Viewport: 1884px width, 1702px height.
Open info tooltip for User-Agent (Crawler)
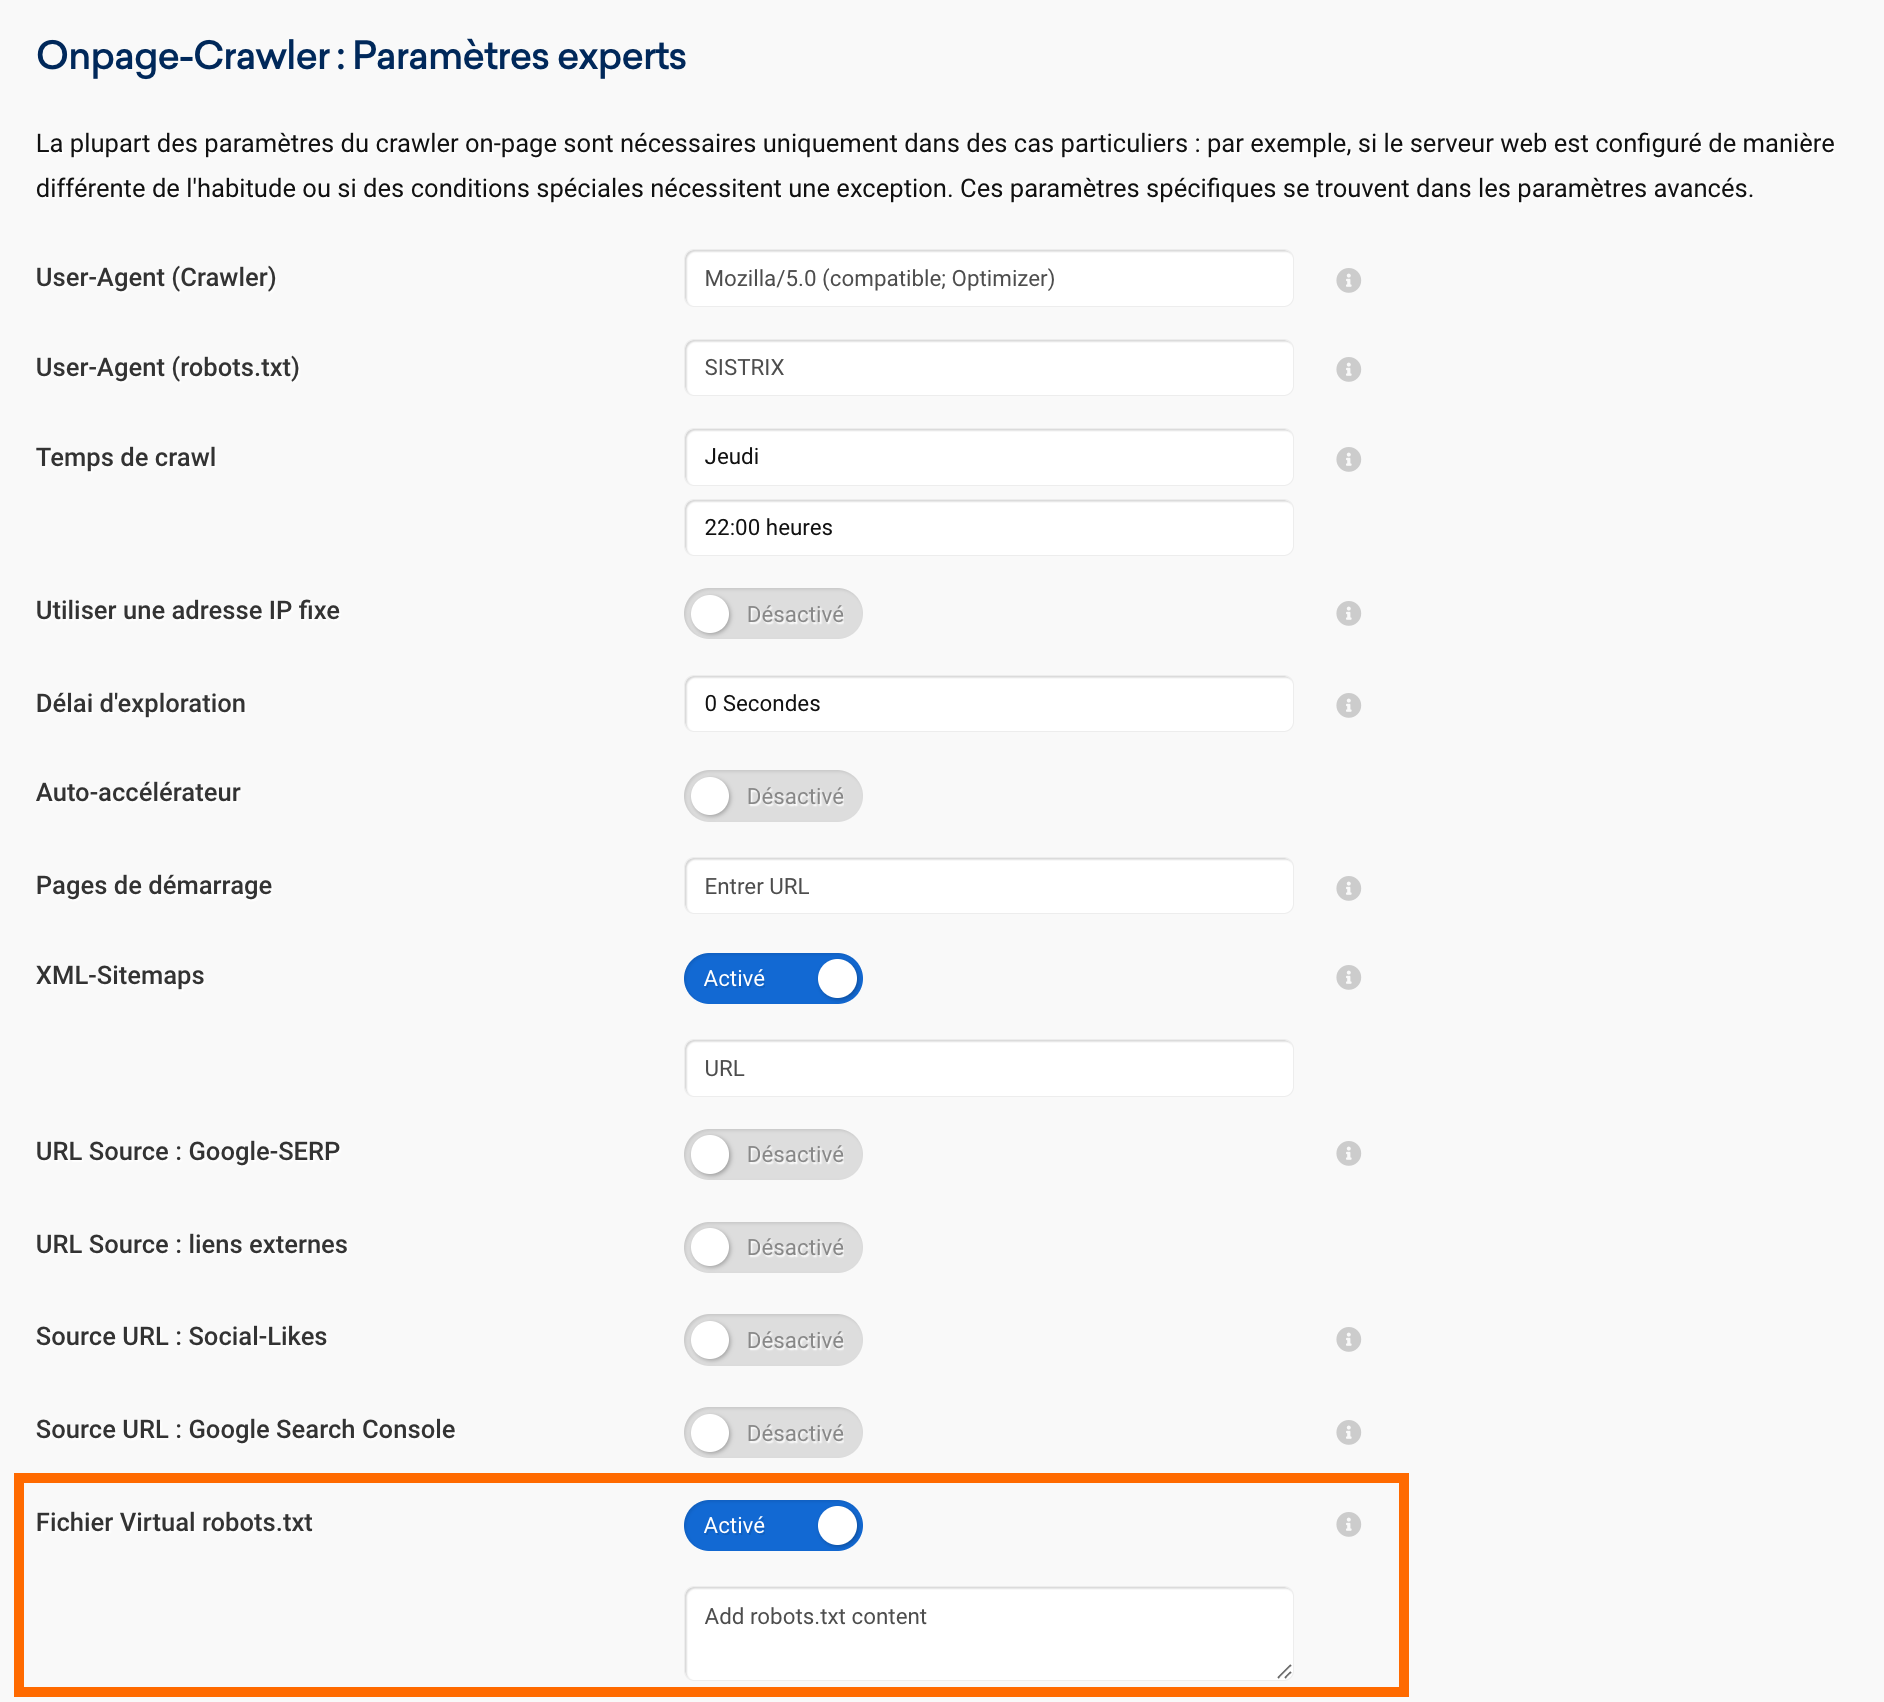coord(1348,279)
